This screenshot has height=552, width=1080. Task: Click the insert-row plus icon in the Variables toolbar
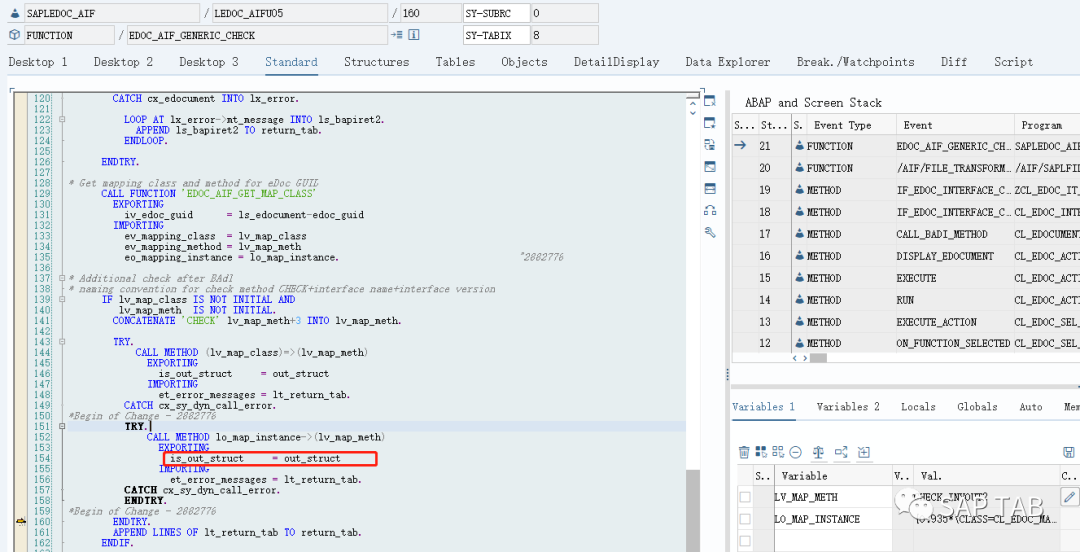coord(864,452)
